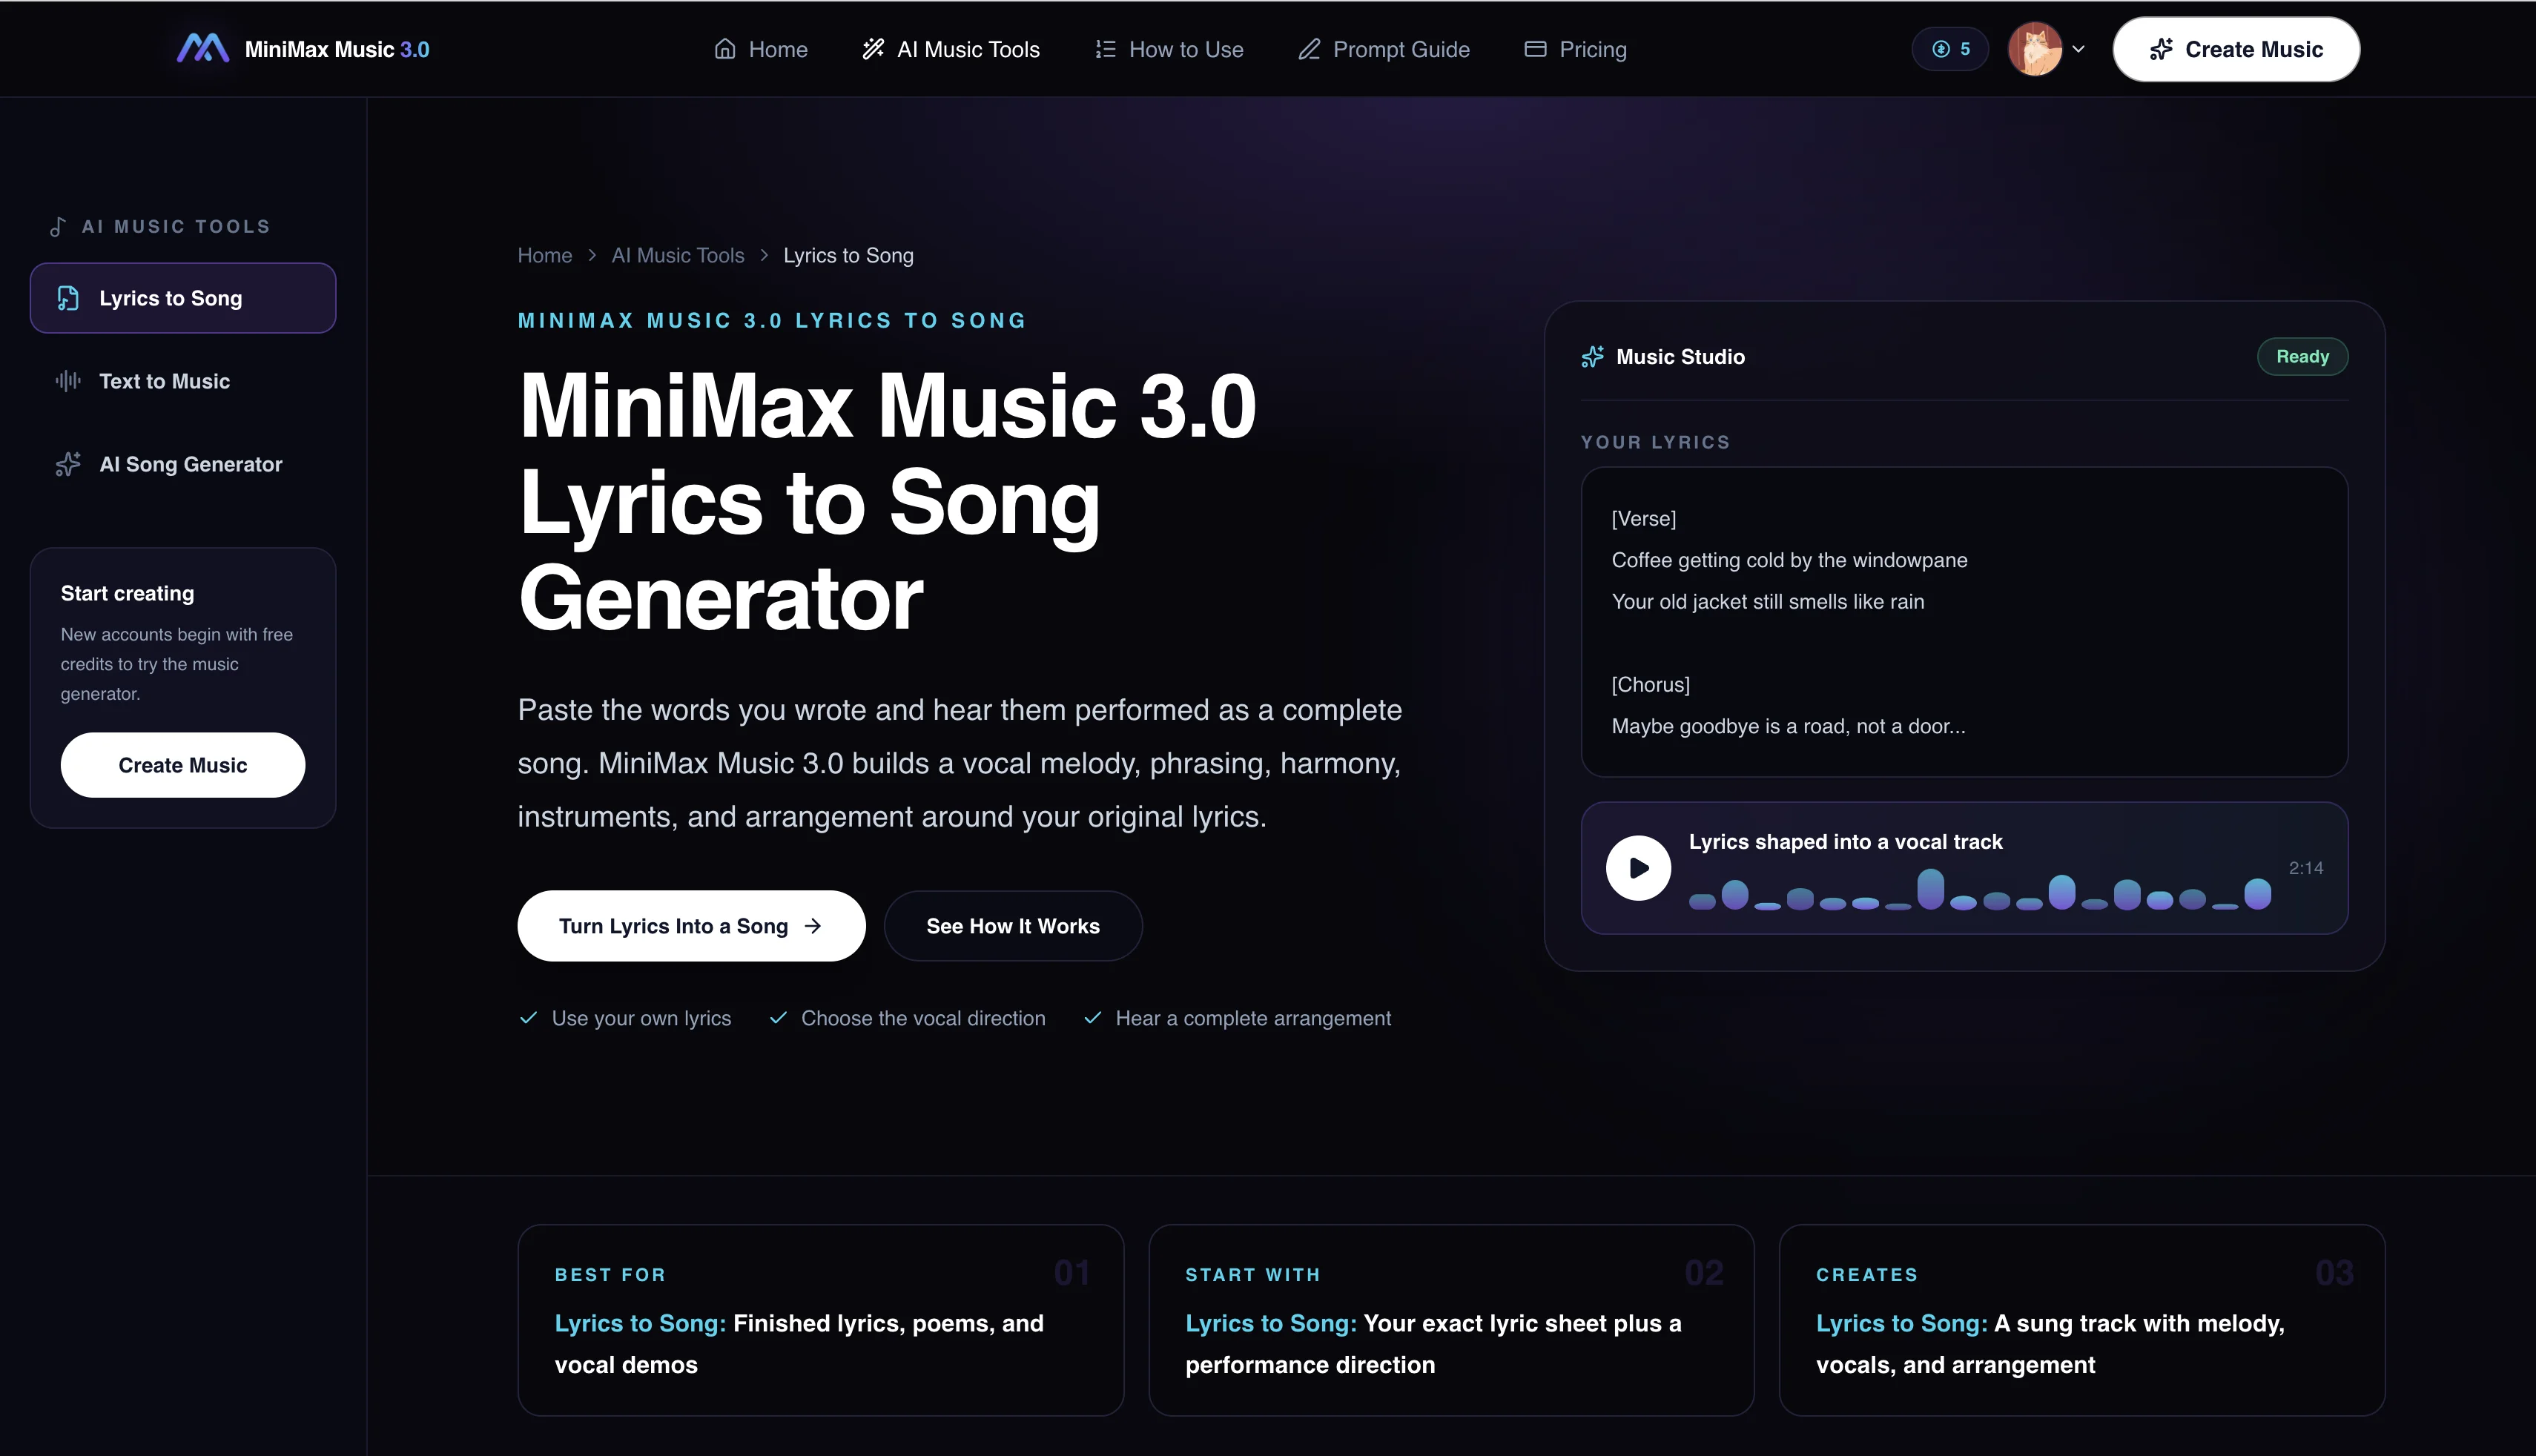Go to Home via breadcrumb
This screenshot has height=1456, width=2536.
pyautogui.click(x=545, y=255)
